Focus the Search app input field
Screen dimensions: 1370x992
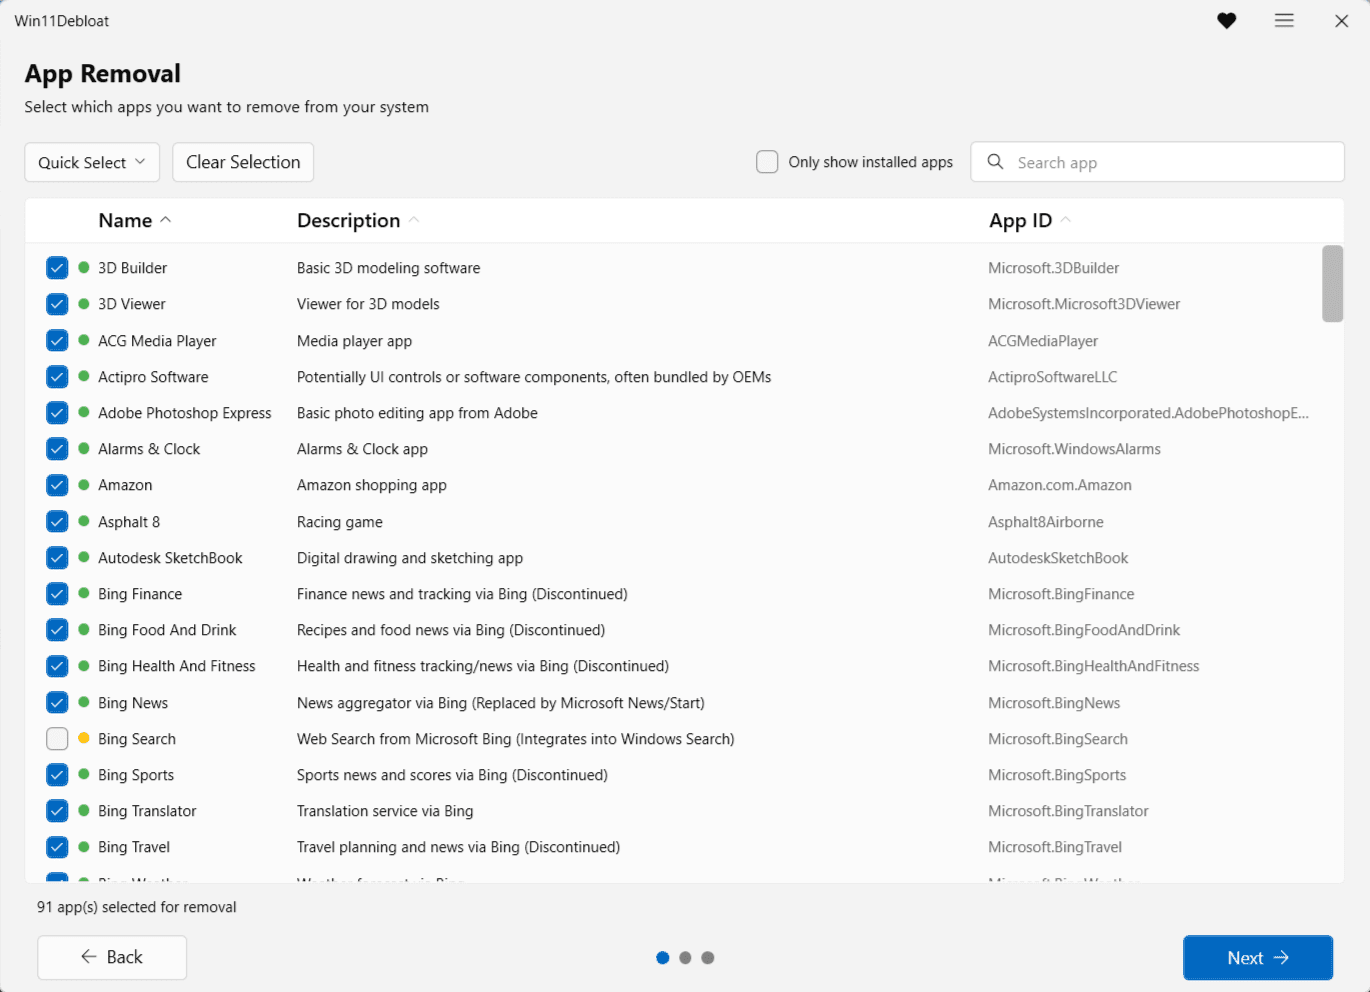pyautogui.click(x=1170, y=163)
